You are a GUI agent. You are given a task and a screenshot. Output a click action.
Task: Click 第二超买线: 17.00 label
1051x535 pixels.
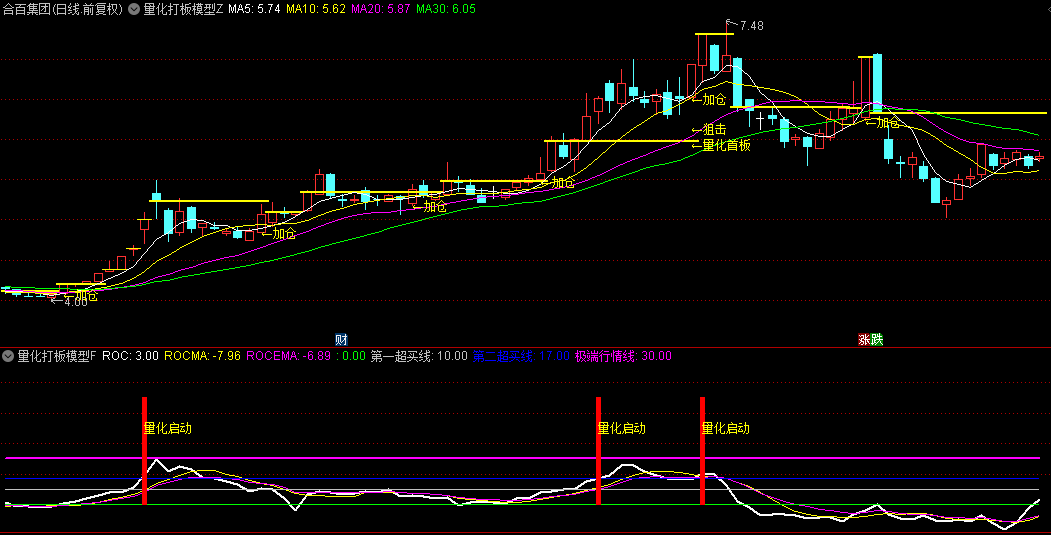coord(521,356)
